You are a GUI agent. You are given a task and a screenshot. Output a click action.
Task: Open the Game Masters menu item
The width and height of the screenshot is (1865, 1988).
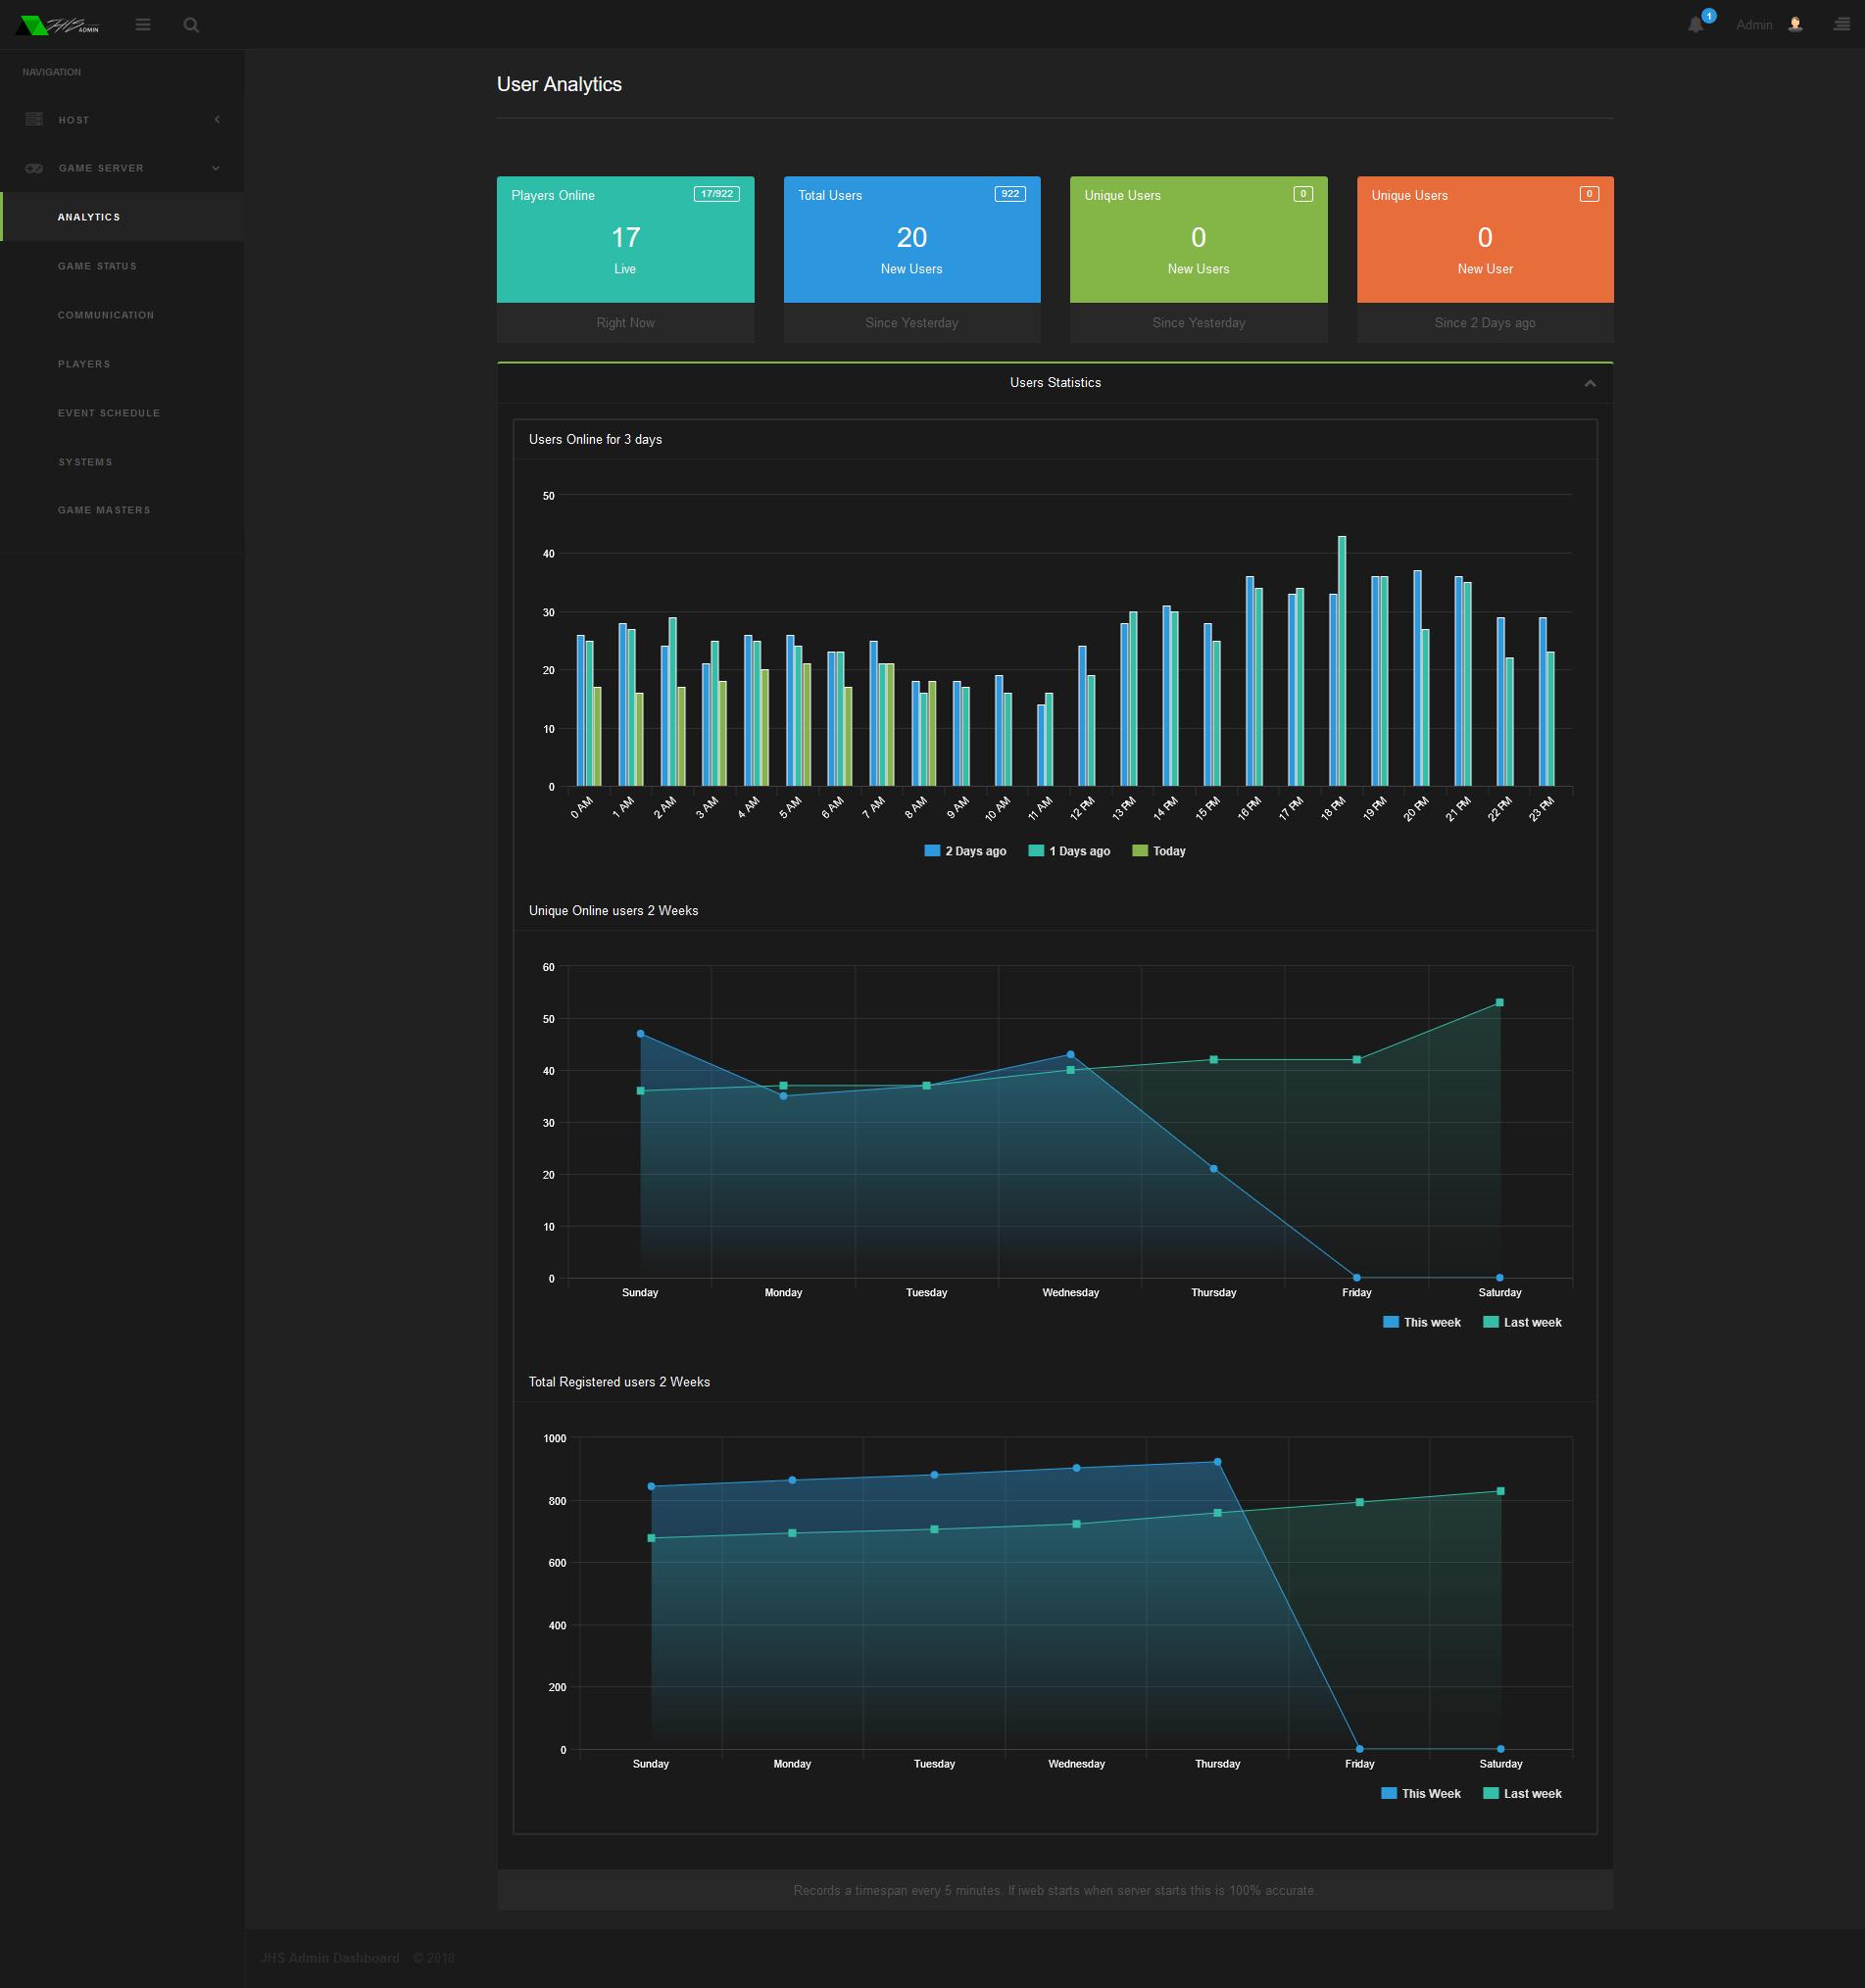[122, 510]
